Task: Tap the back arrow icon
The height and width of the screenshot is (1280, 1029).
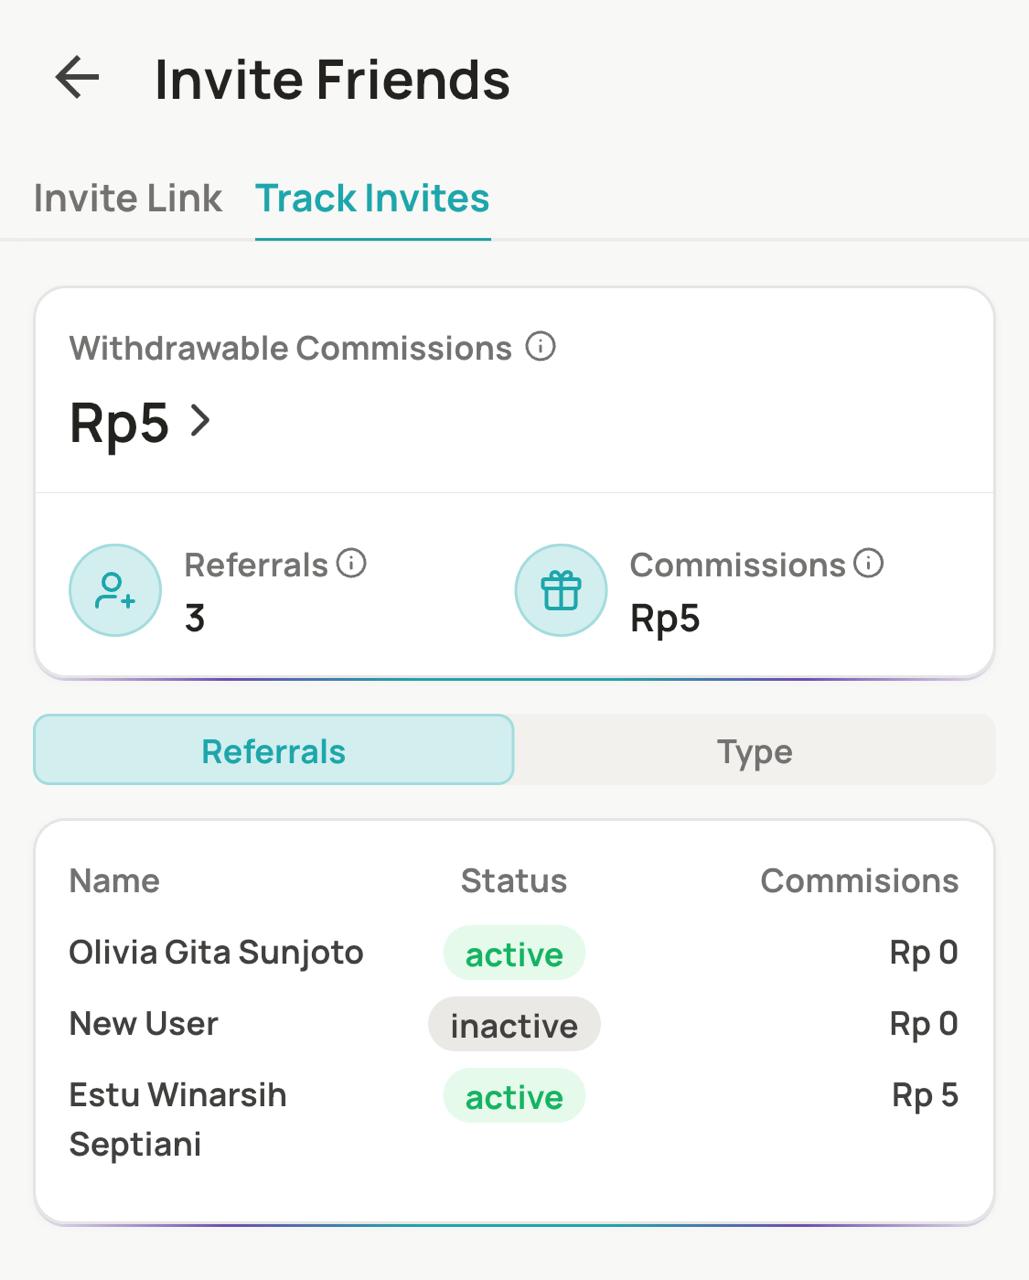Action: pos(77,78)
